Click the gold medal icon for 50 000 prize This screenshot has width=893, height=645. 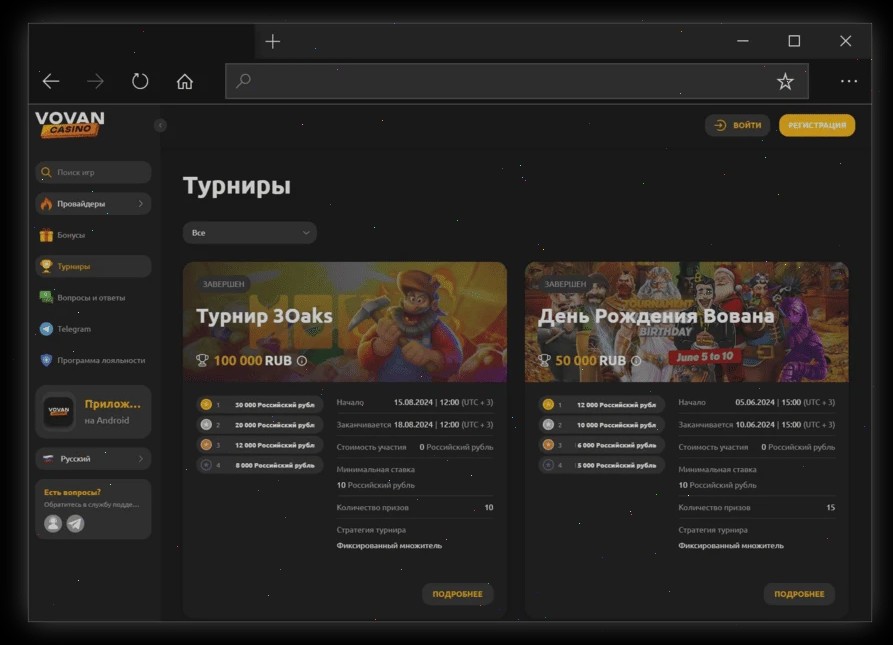[x=206, y=405]
